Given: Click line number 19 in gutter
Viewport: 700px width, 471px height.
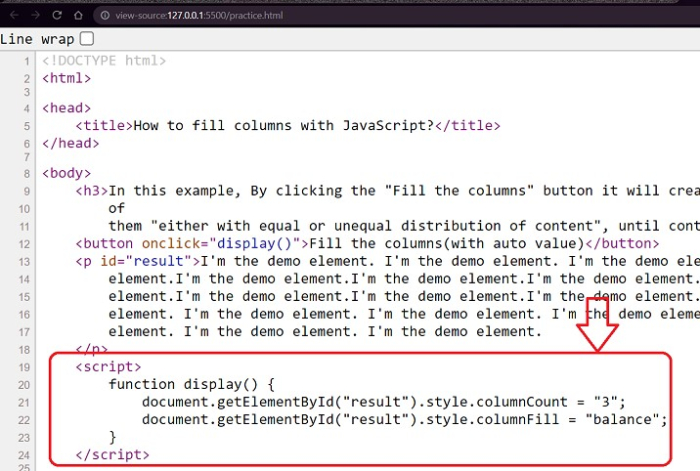Looking at the screenshot, I should pyautogui.click(x=23, y=367).
